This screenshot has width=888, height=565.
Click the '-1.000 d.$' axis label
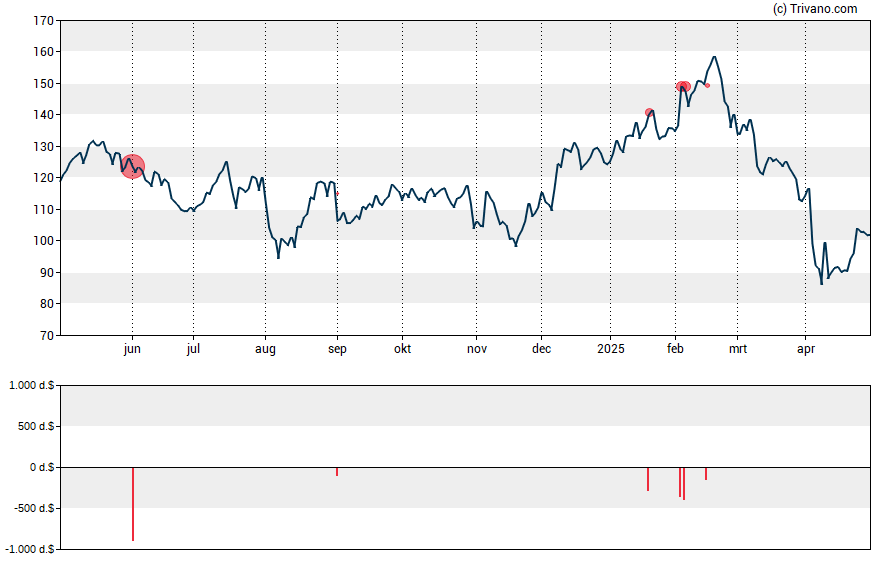tap(29, 549)
